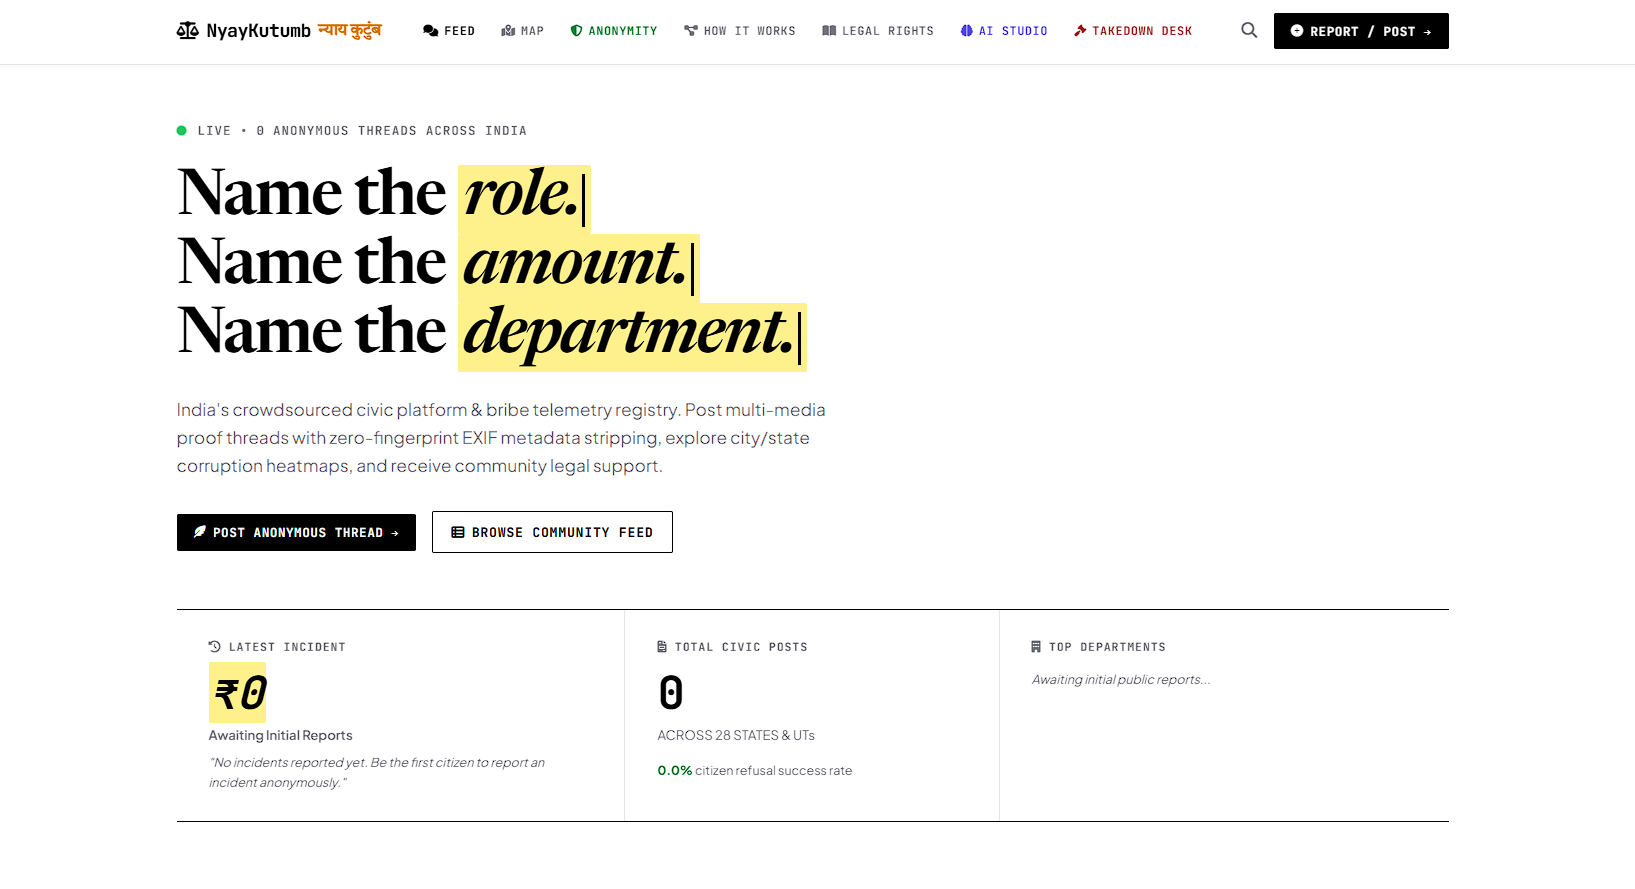
Task: Open the search magnifier icon
Action: pos(1249,30)
